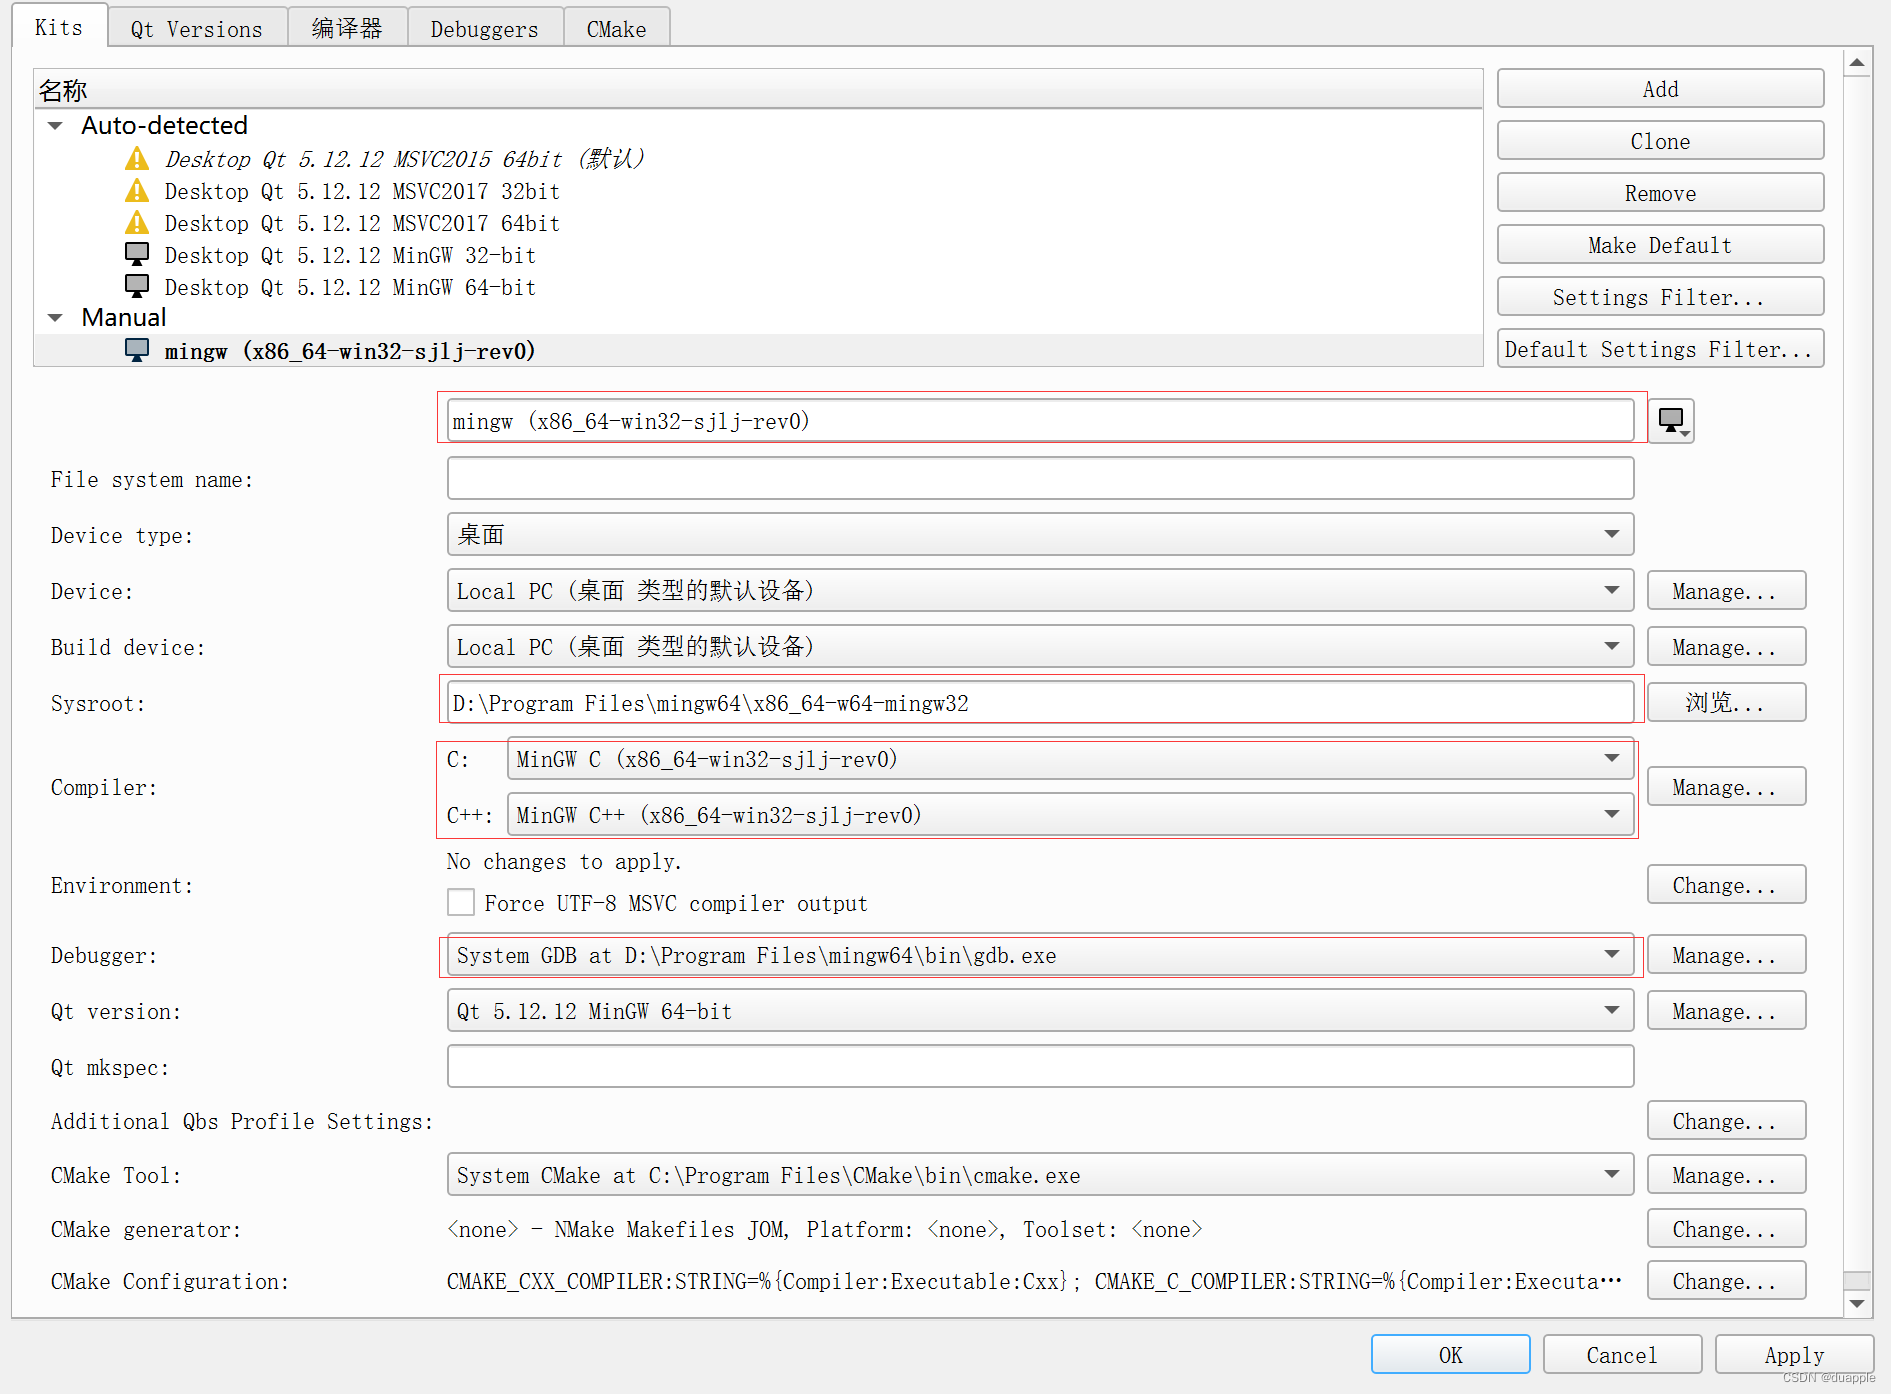Screen dimensions: 1891x1394
Task: Open Settings Filter dialog
Action: (1660, 297)
